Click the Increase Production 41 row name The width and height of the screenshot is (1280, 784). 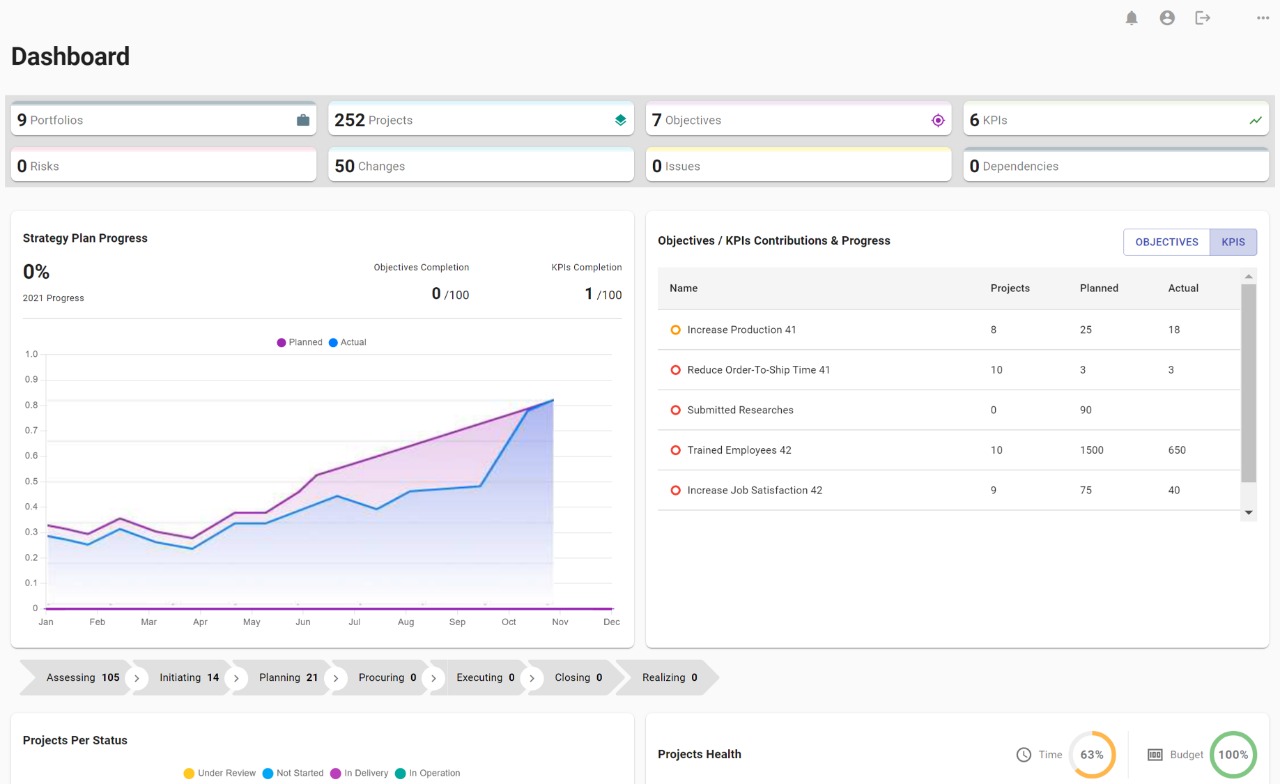742,330
